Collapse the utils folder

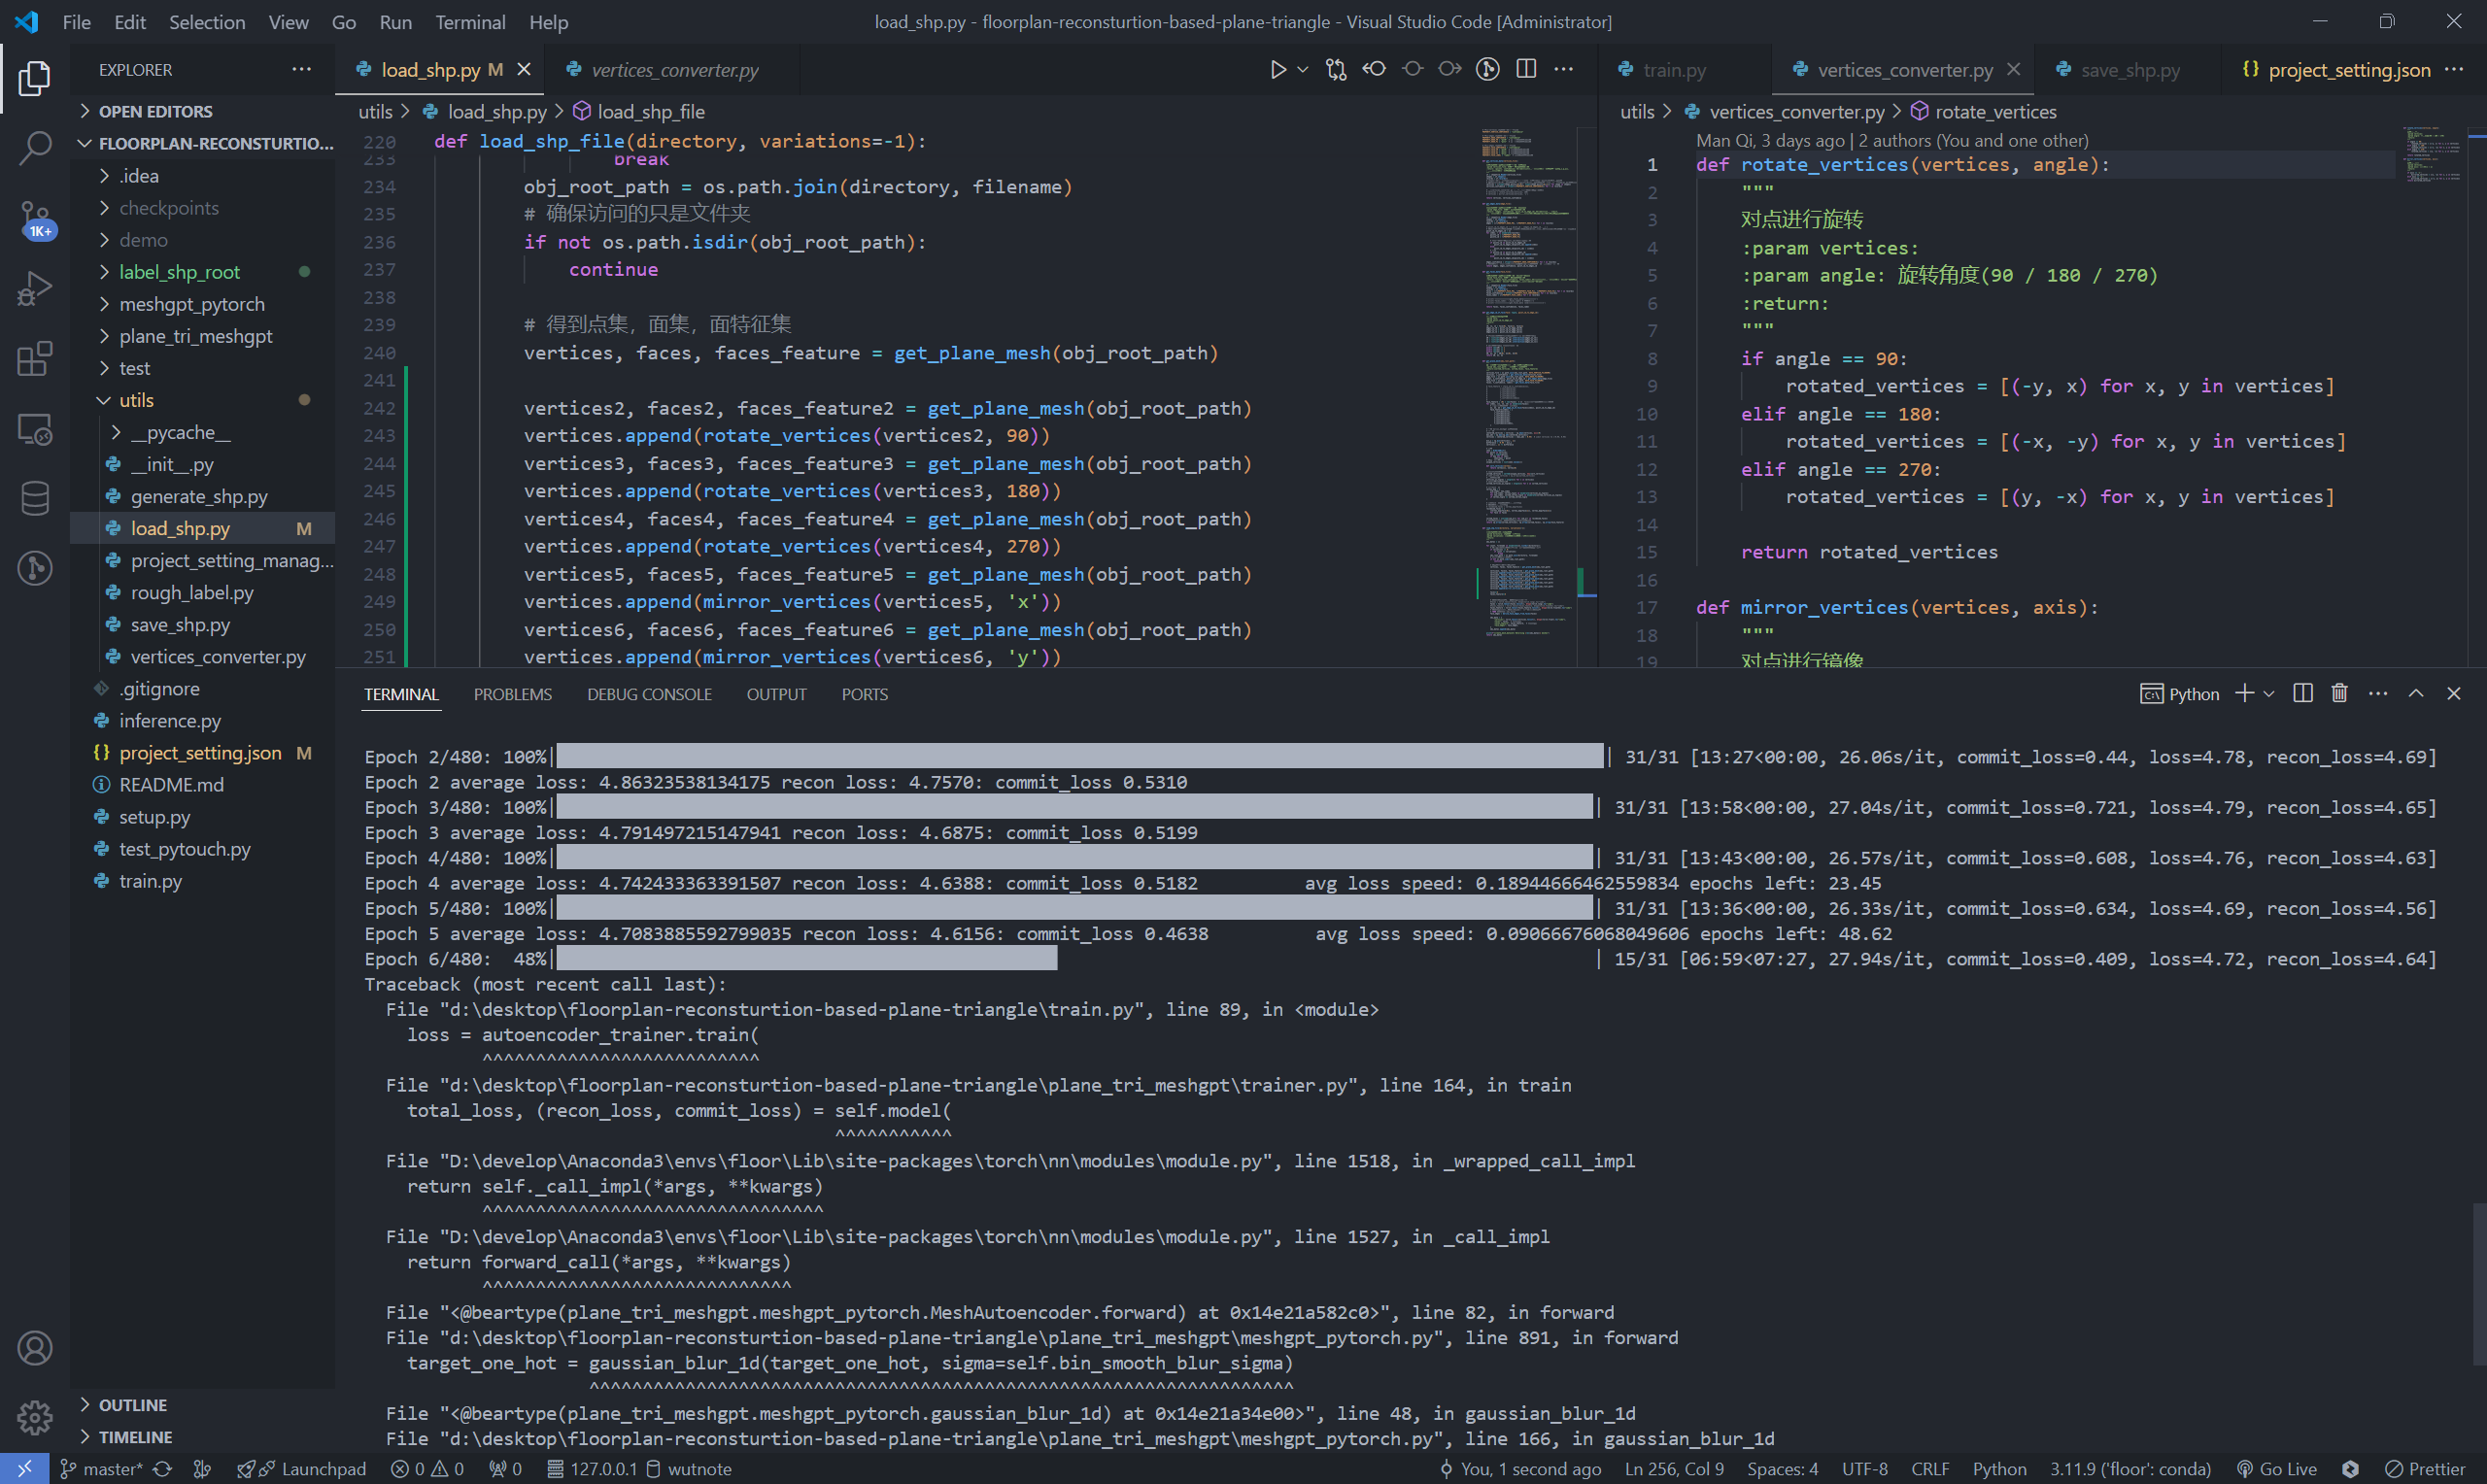click(x=136, y=400)
